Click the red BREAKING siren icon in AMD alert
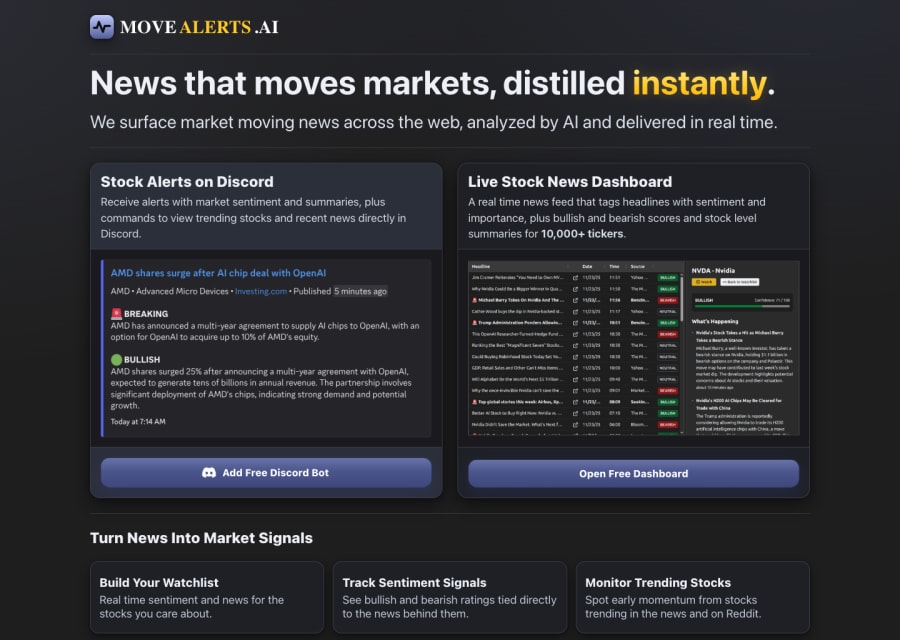Viewport: 900px width, 640px height. 116,313
